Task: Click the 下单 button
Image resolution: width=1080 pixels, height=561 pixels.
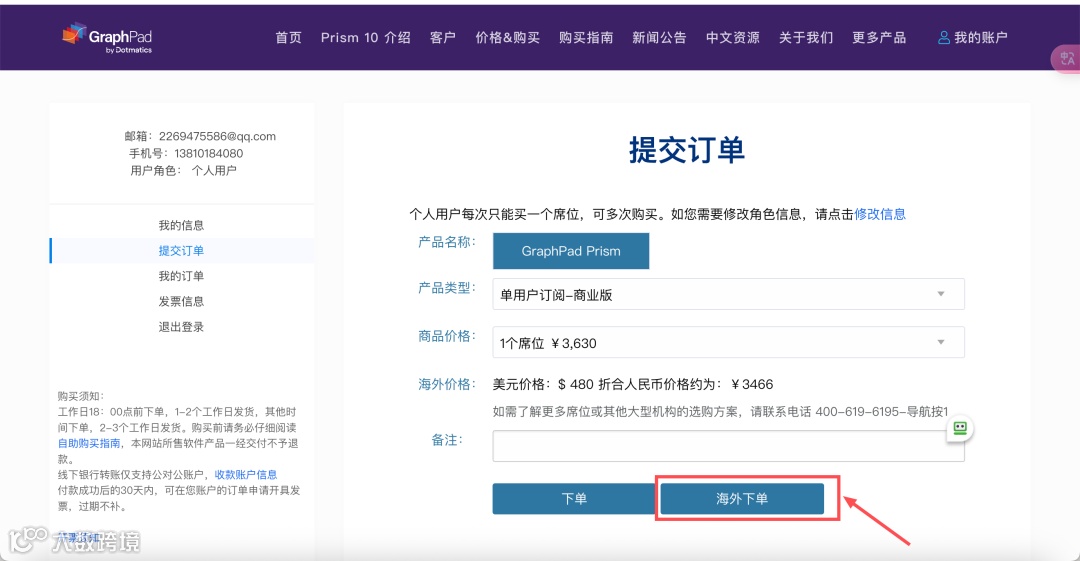Action: point(574,498)
